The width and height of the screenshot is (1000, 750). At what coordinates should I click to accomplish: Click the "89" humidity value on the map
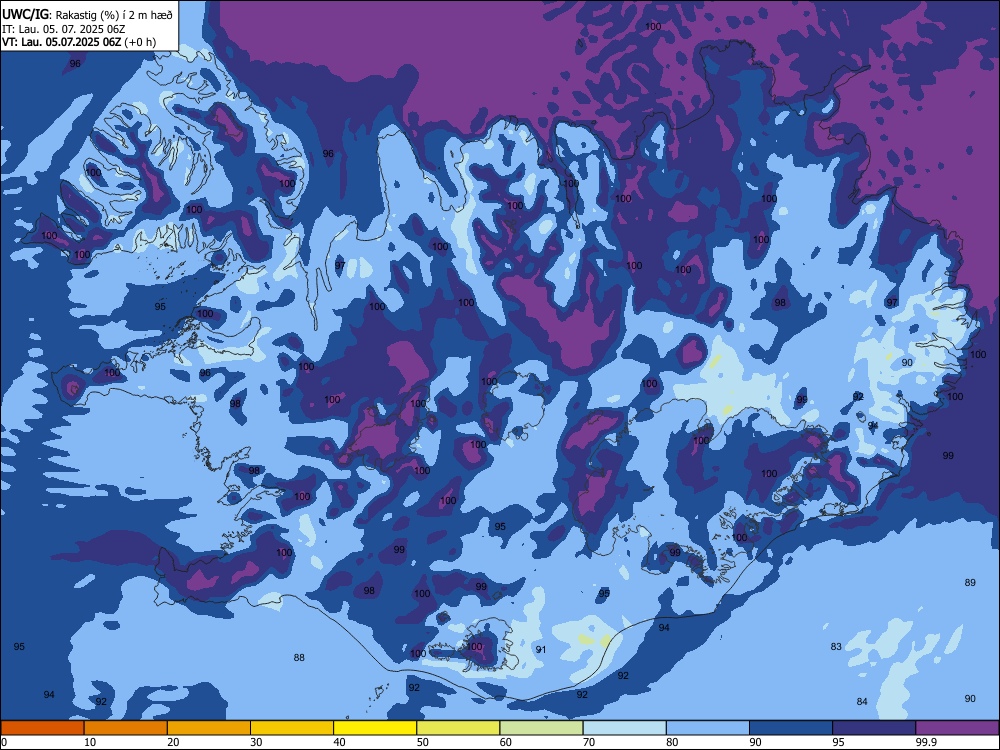tap(970, 582)
